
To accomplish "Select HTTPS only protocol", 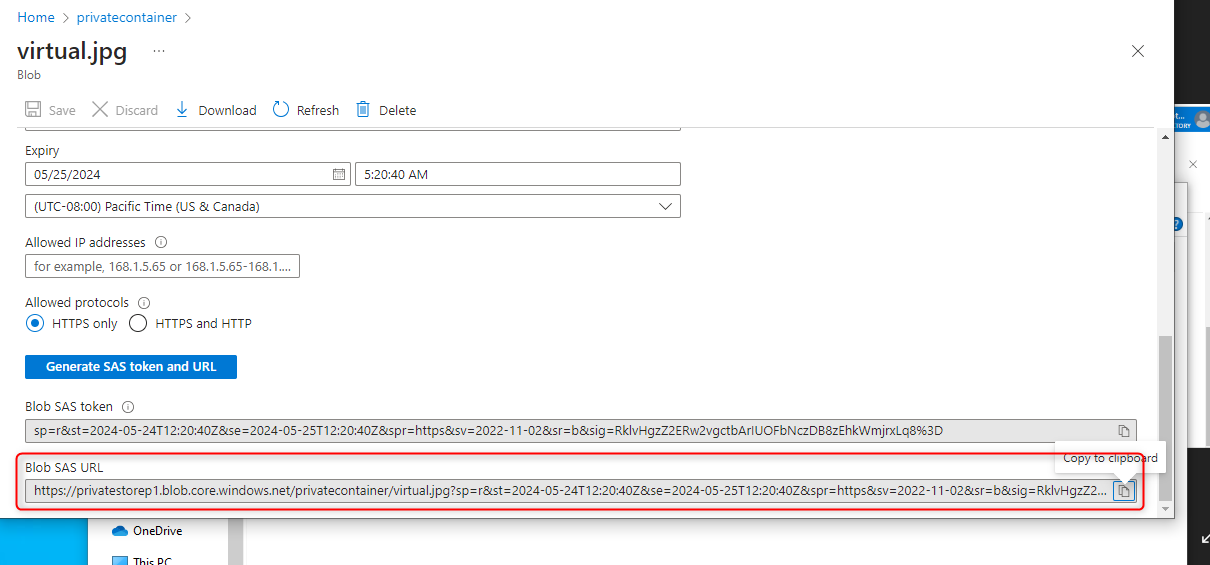I will [x=35, y=323].
